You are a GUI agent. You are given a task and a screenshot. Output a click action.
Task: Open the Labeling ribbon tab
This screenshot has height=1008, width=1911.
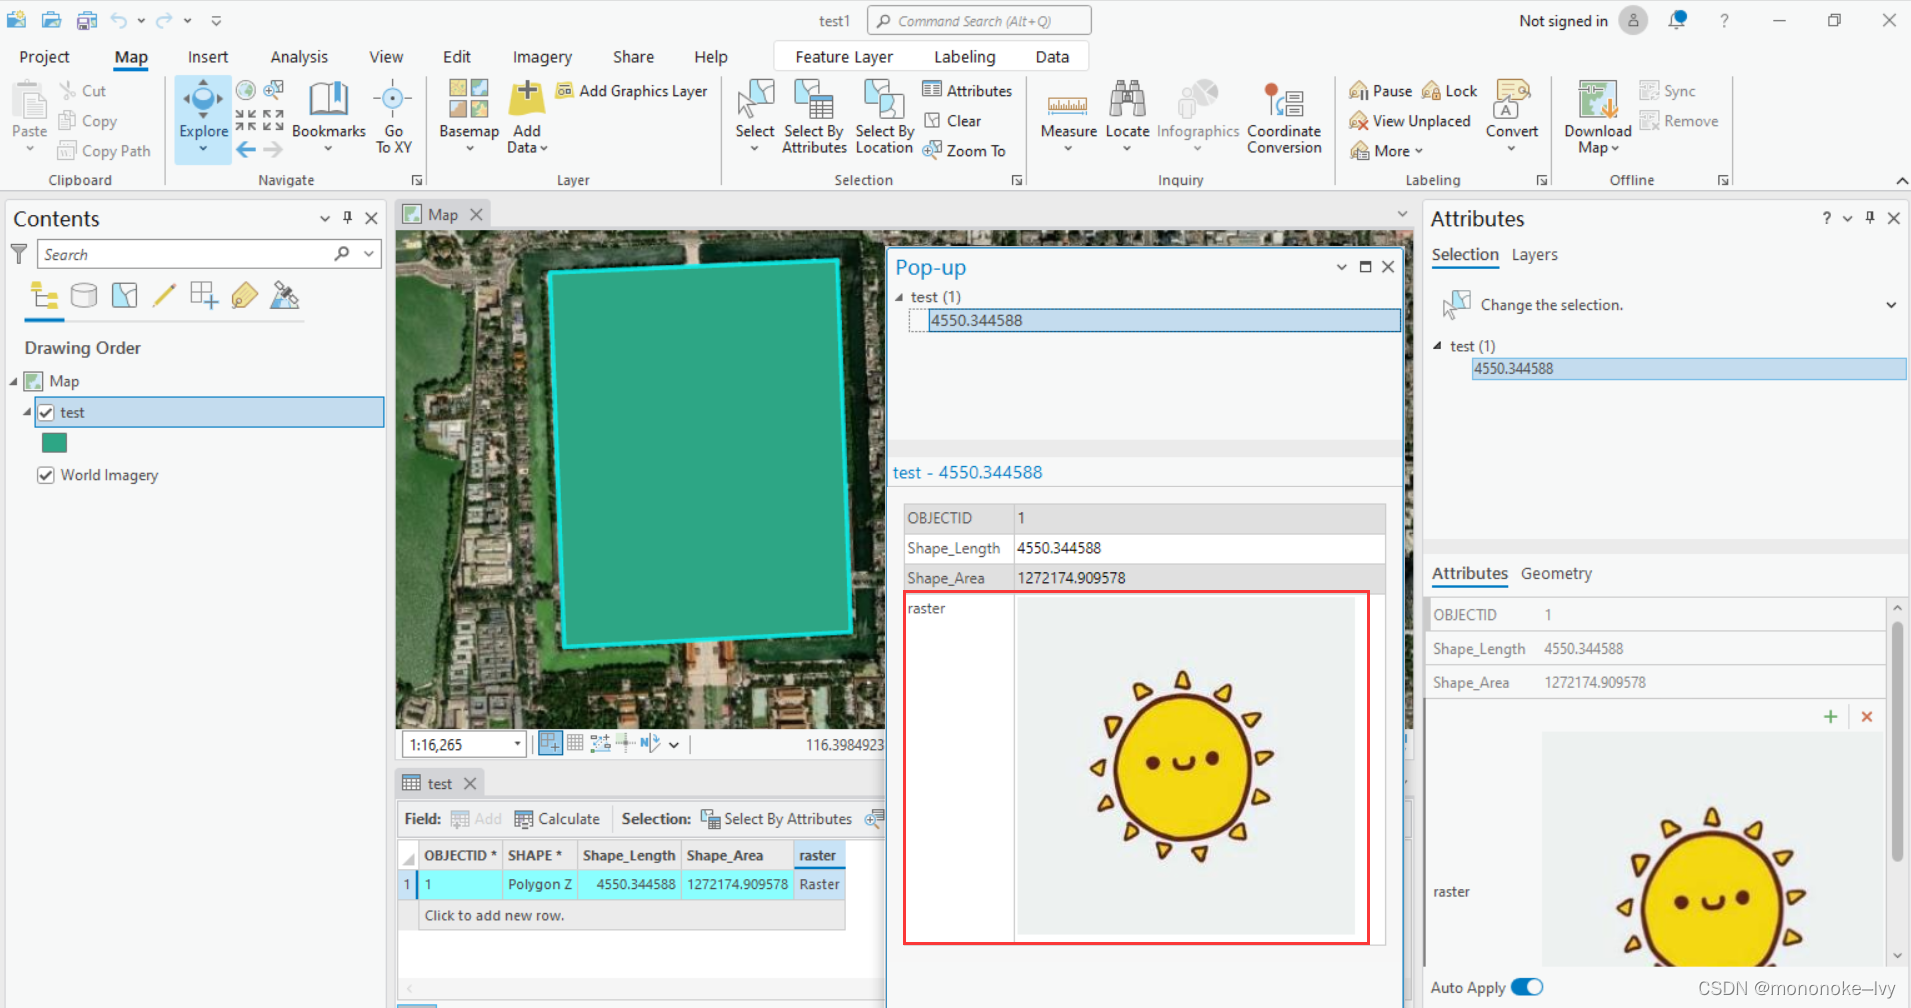(x=964, y=57)
